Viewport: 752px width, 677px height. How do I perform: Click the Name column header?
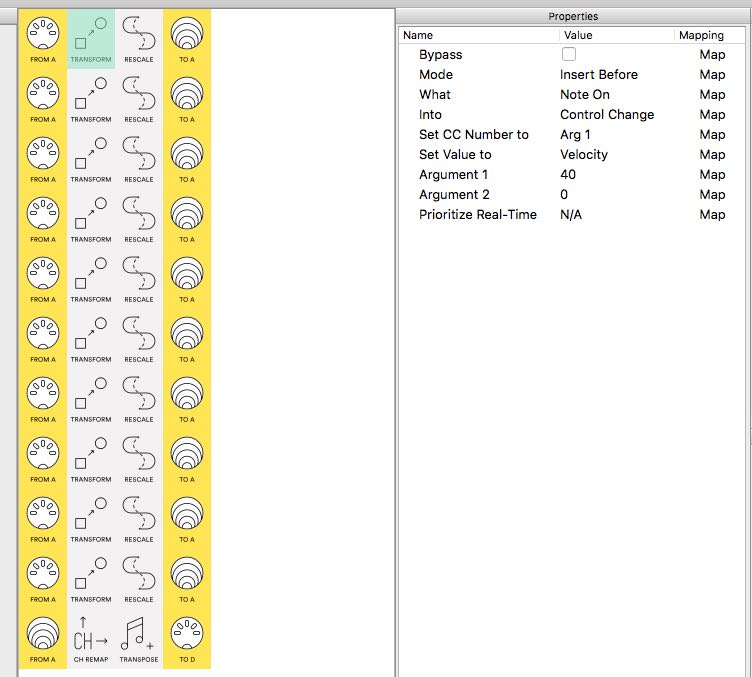click(418, 35)
